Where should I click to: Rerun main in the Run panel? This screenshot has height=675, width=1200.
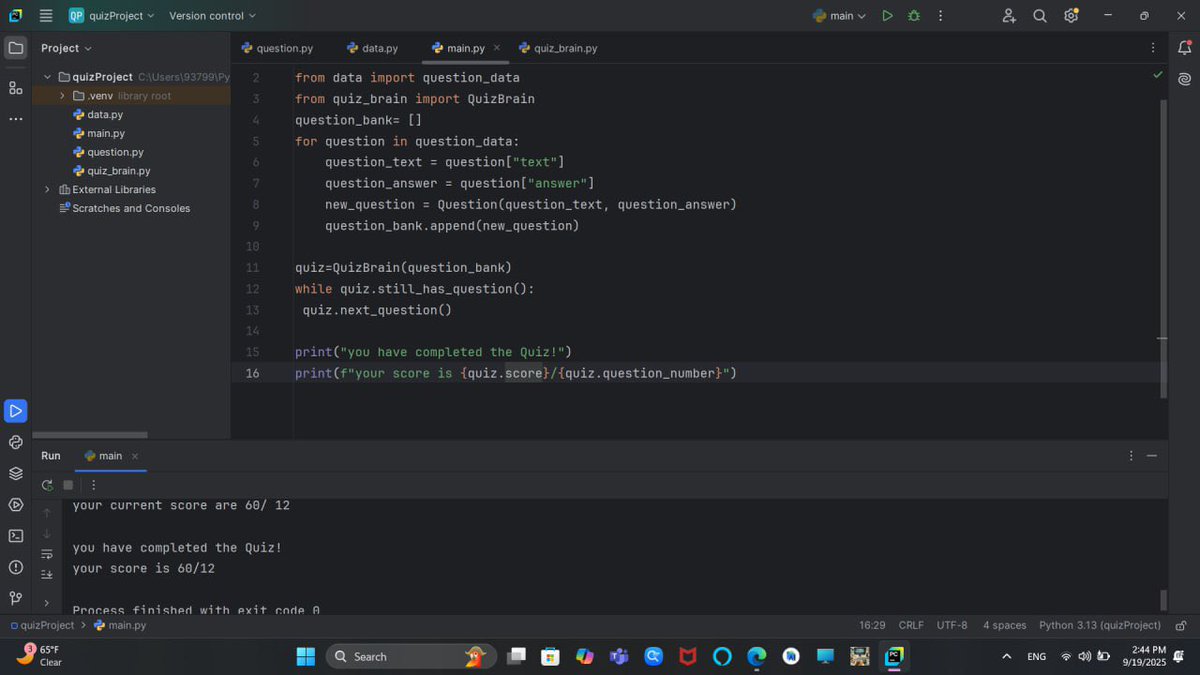pos(47,485)
